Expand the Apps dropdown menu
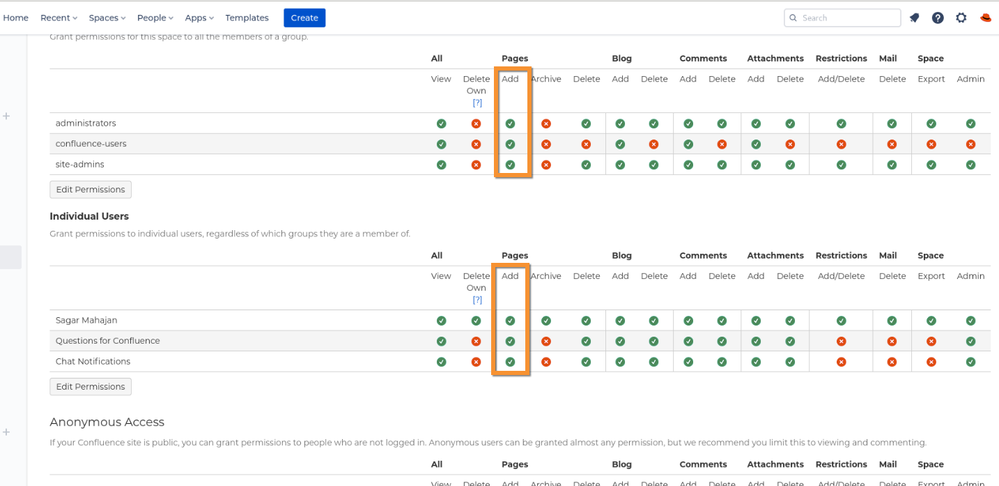 pyautogui.click(x=199, y=18)
